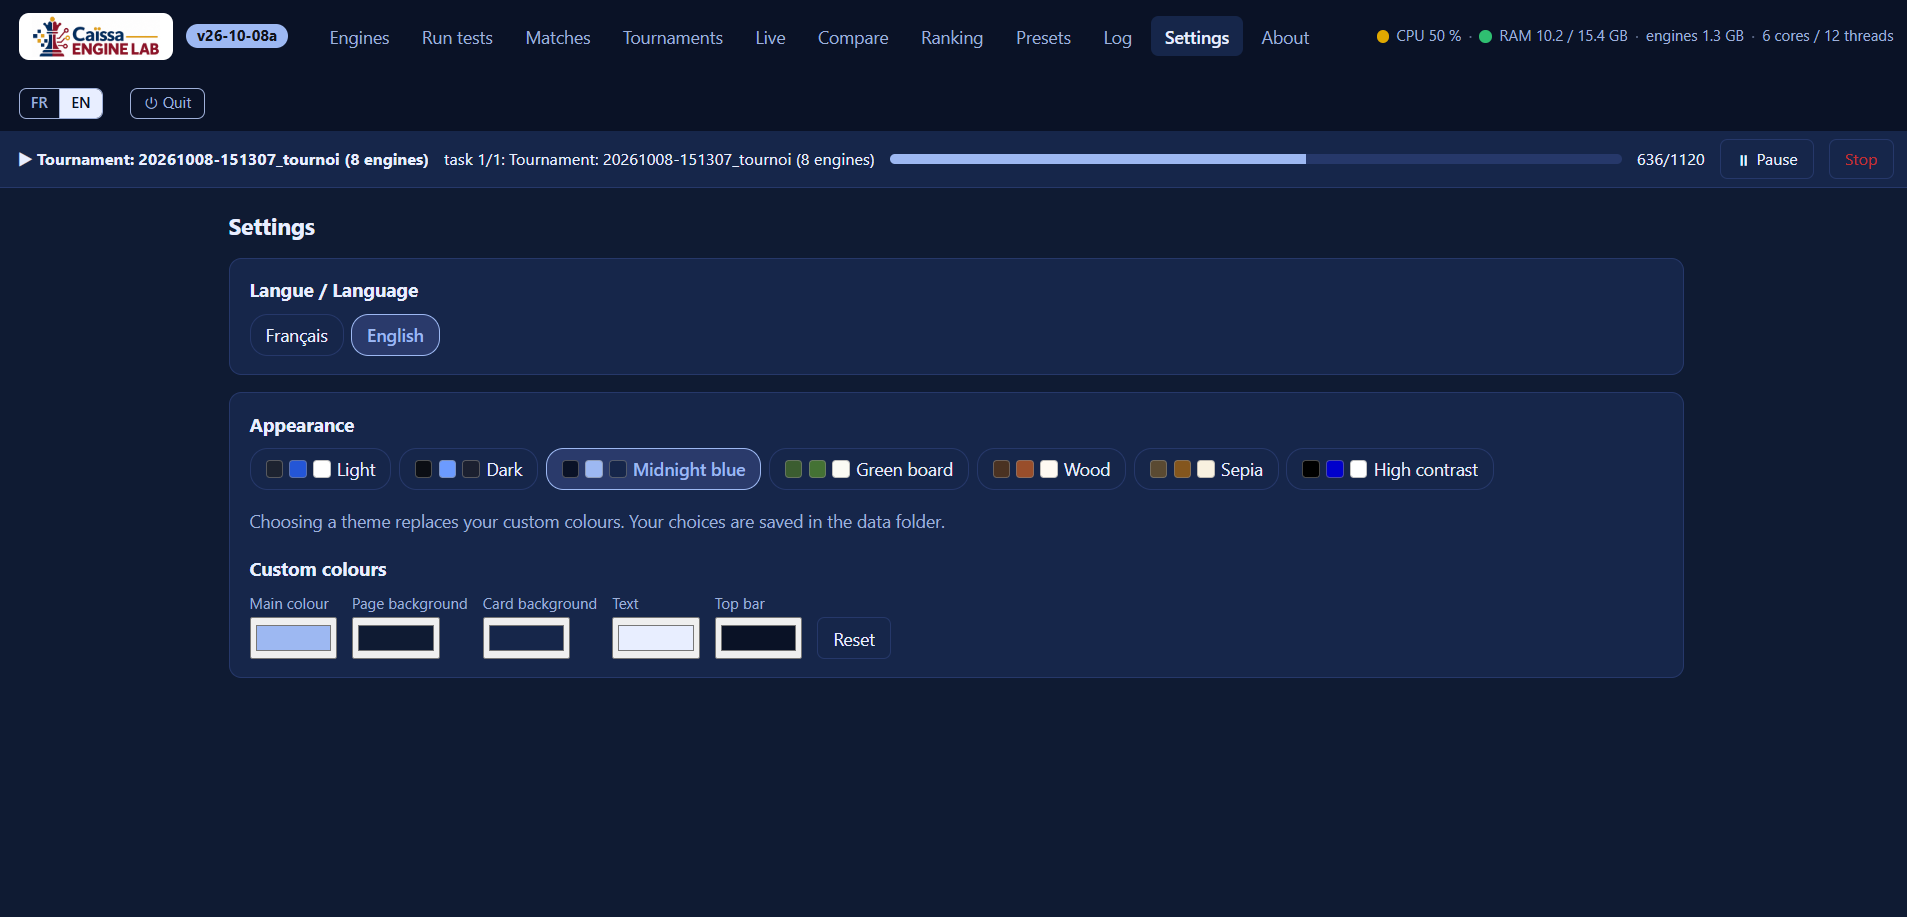The height and width of the screenshot is (917, 1907).
Task: Open the Card background colour swatch
Action: pos(526,638)
